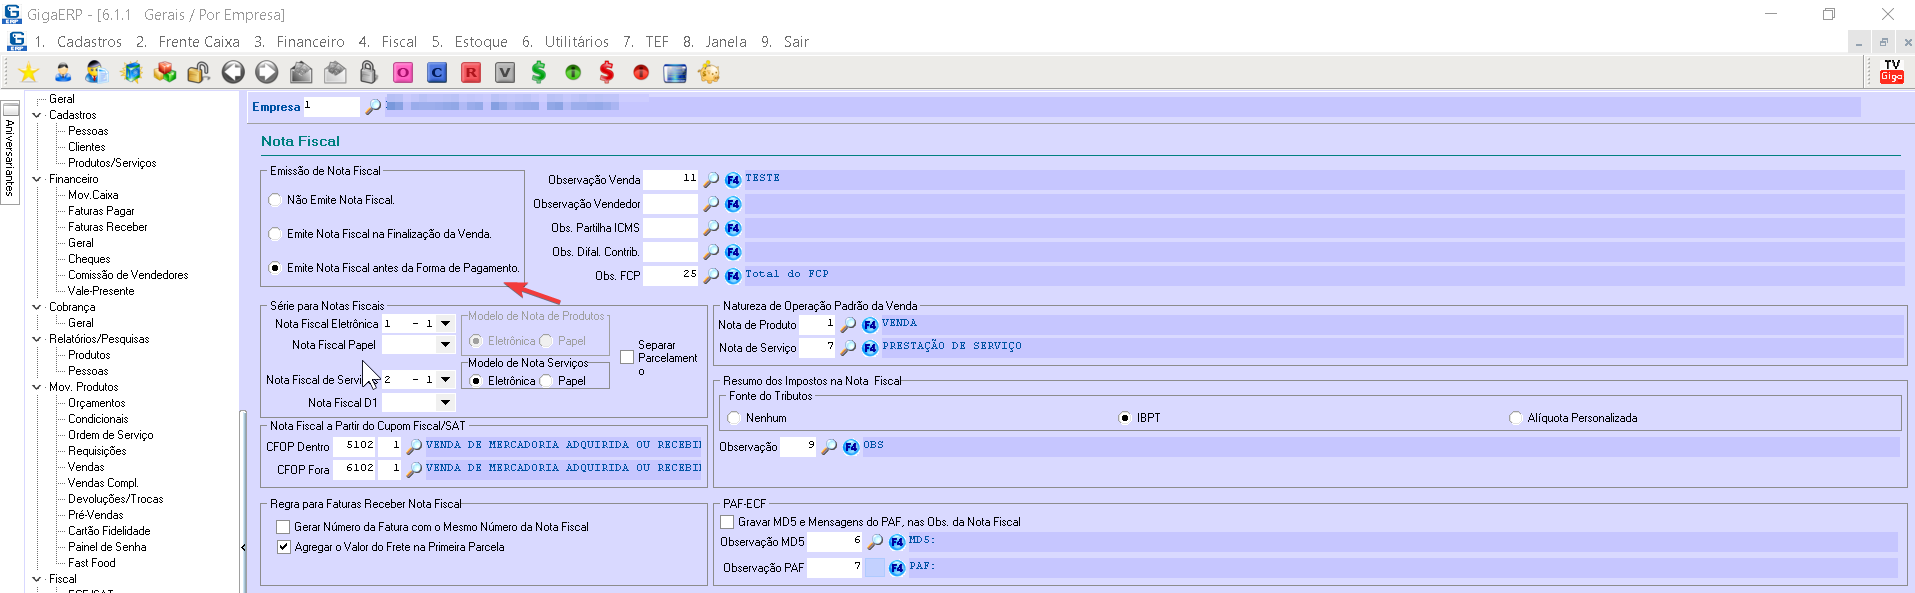
Task: Open the TV Giga icon
Action: pos(1891,71)
